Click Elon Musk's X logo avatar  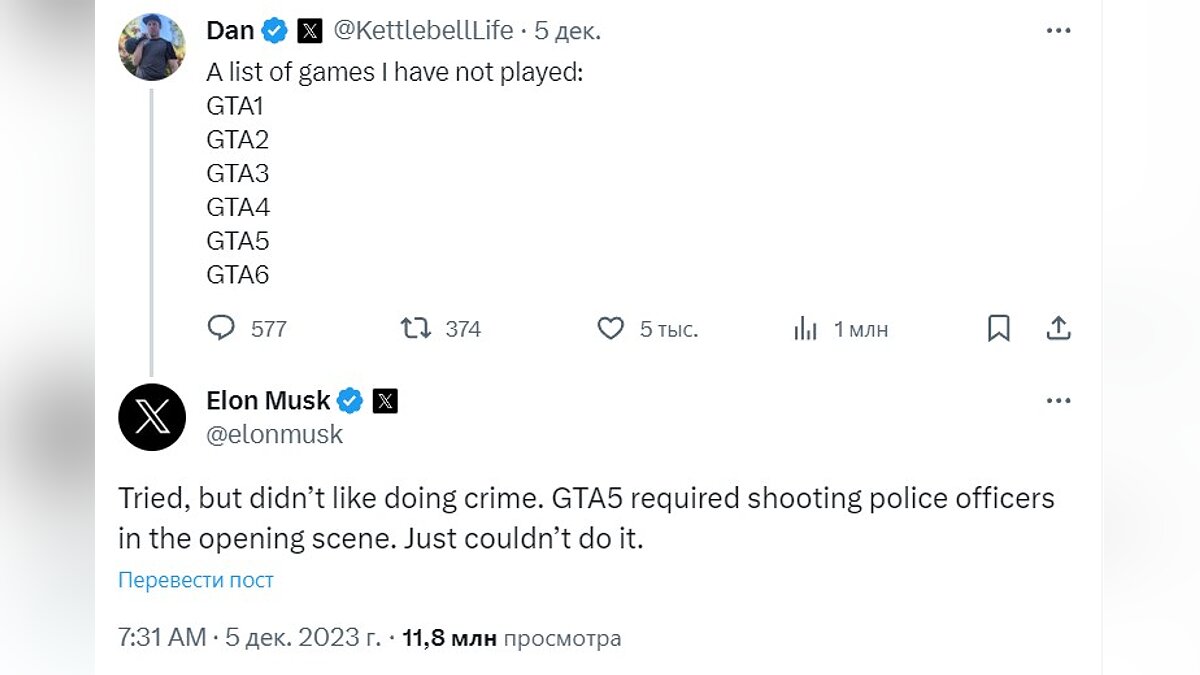click(152, 417)
